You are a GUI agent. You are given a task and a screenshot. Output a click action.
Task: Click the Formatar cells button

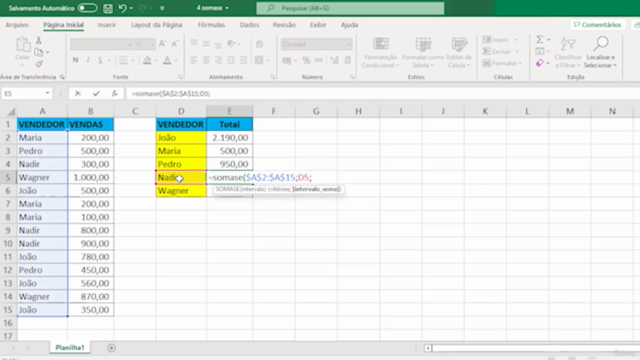point(502,63)
